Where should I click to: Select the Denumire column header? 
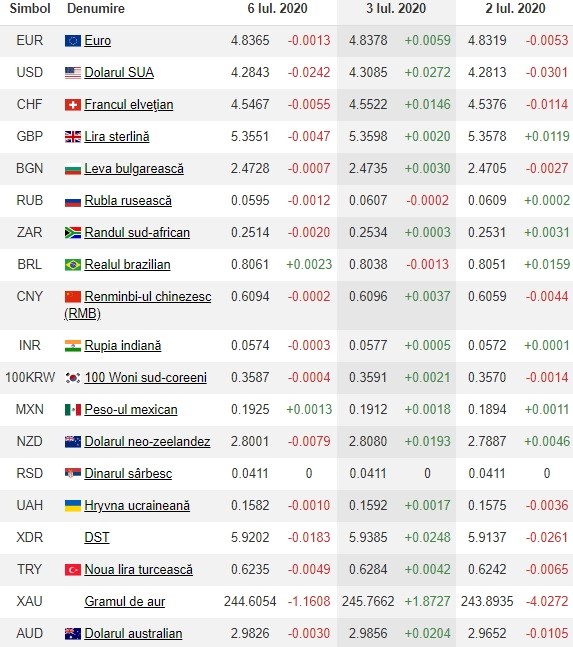96,9
